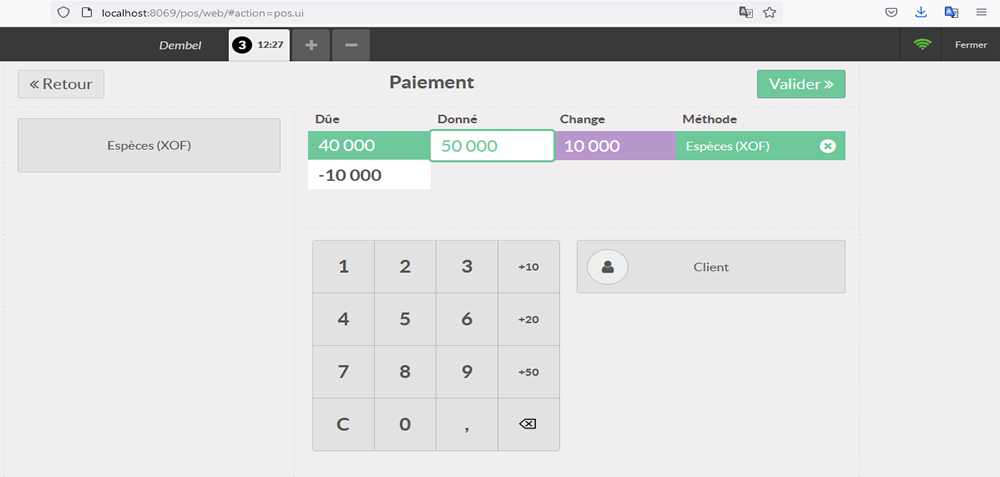
Task: Open the Firefox hamburger menu
Action: coord(981,13)
